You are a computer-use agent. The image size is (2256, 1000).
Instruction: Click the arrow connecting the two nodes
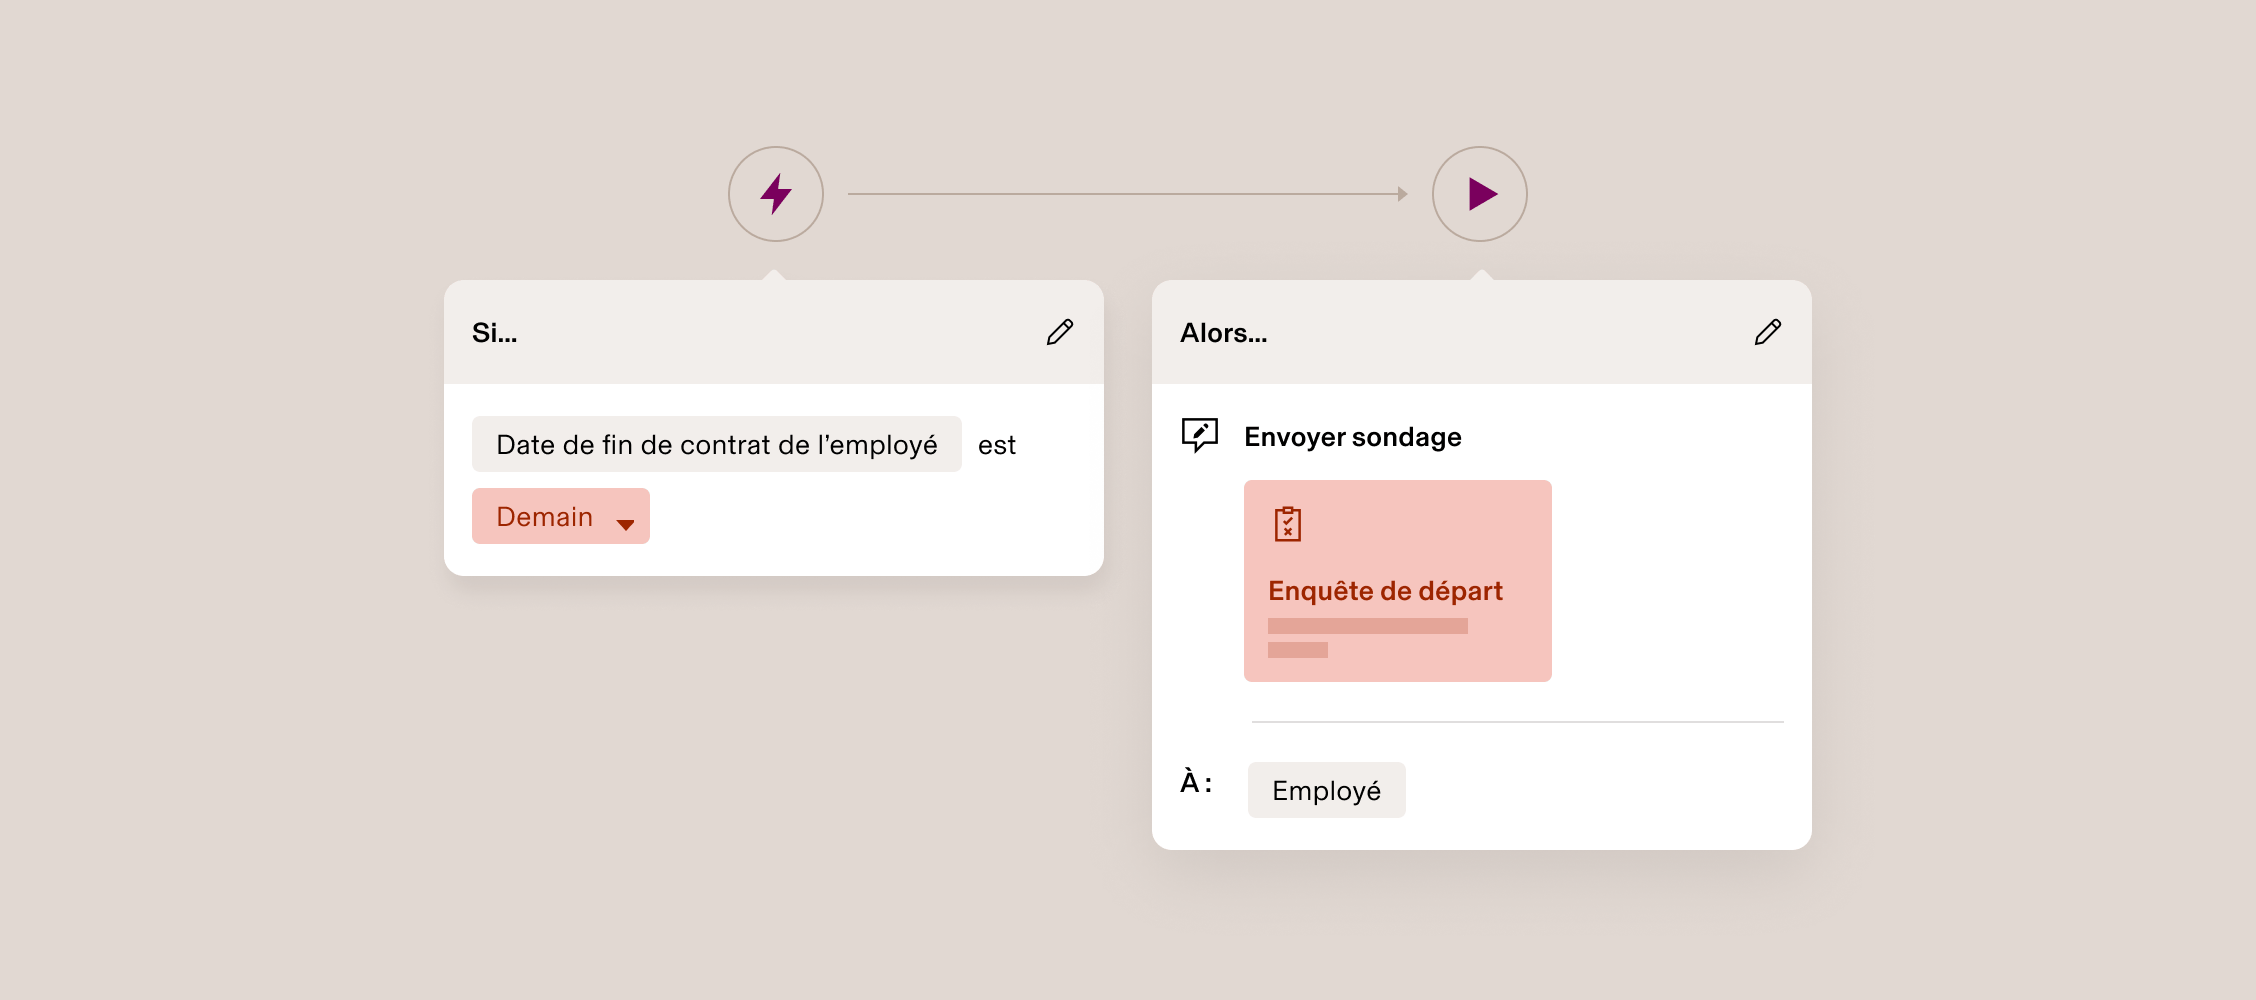click(1128, 194)
